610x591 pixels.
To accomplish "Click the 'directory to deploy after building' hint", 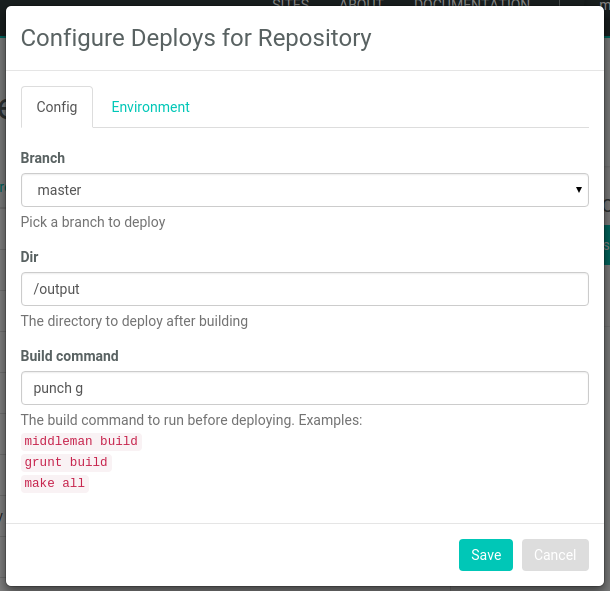I will tap(134, 321).
